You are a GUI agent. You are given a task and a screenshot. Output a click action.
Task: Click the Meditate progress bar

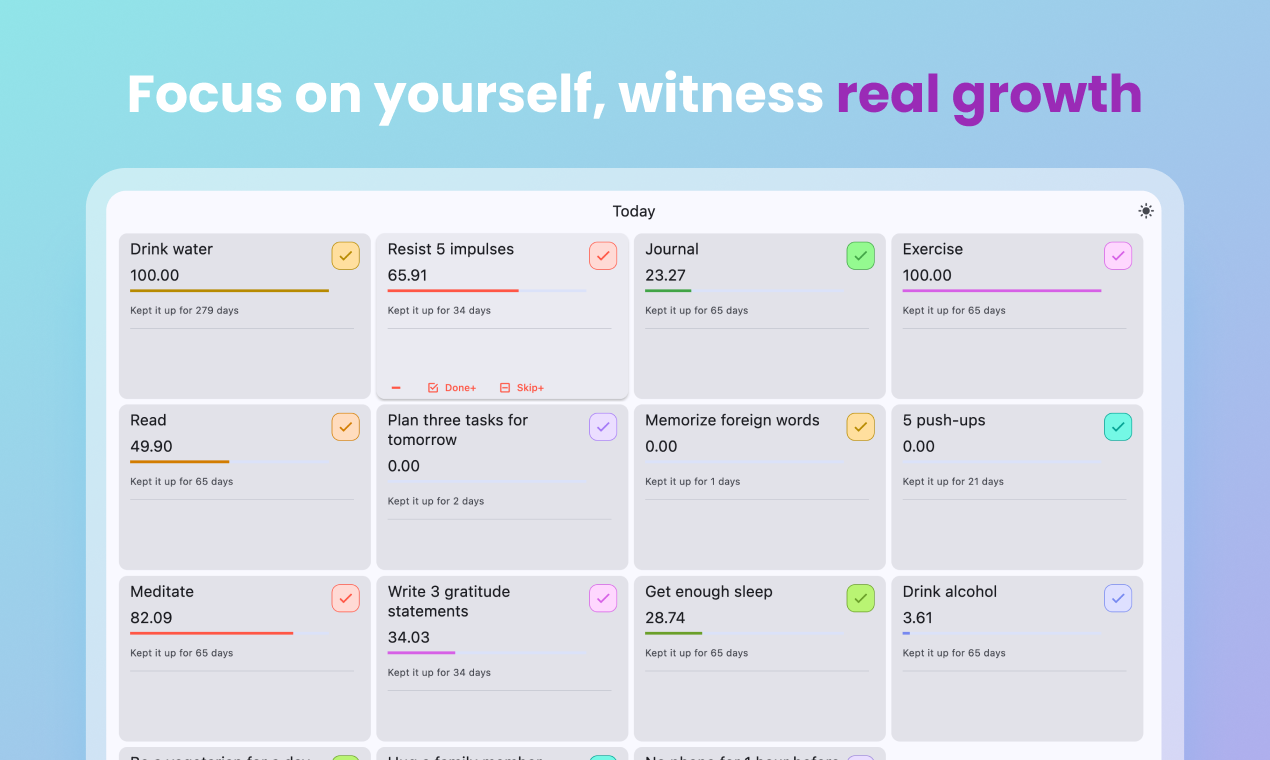229,633
